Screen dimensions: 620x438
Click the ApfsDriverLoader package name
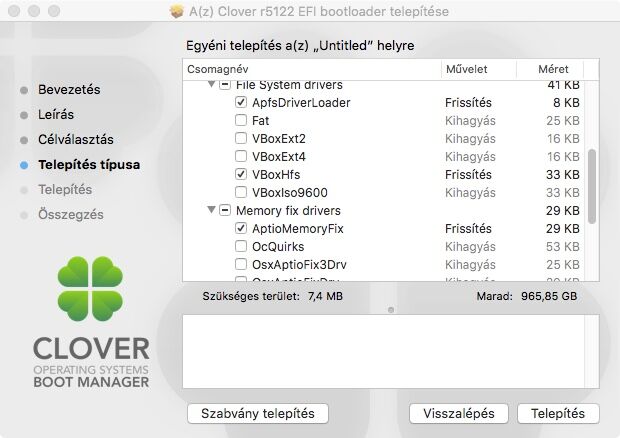coord(301,103)
